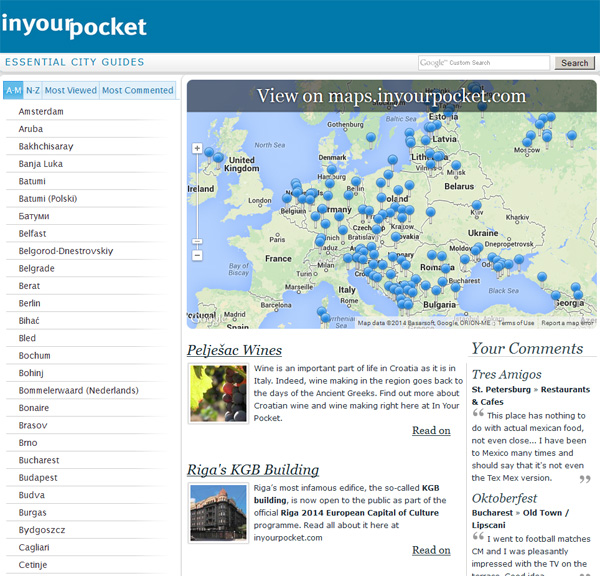Select Amsterdam in the city list
This screenshot has width=600, height=576.
pyautogui.click(x=41, y=111)
